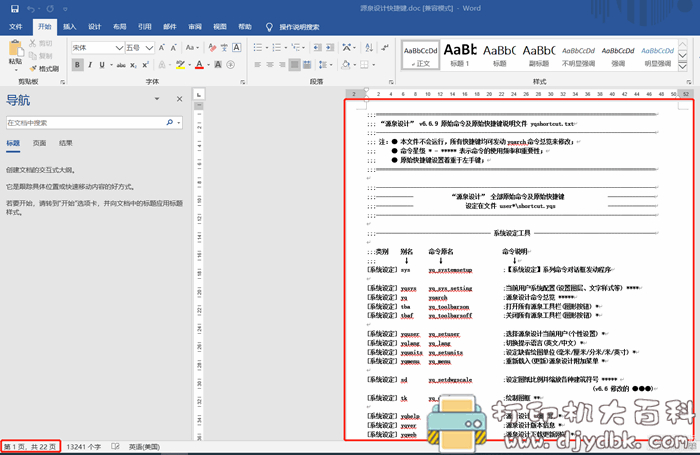Open the Quick Access Toolbar customize arrow
Screen dimensions: 700x455
(65, 9)
